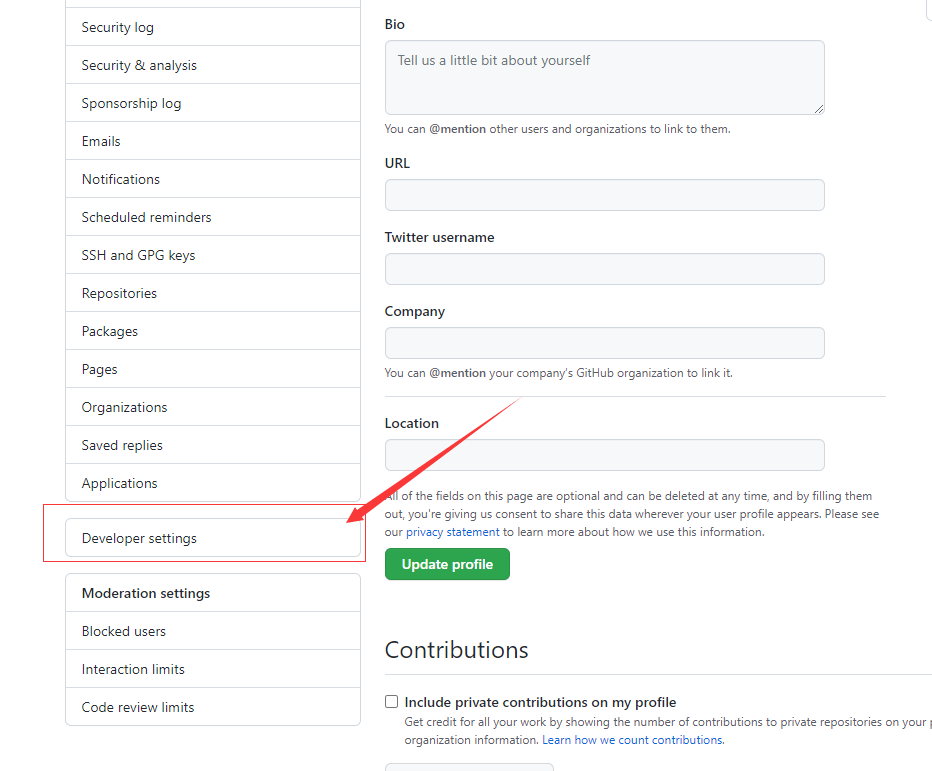Screen dimensions: 932x771
Task: Open Learn how we count contributions link
Action: (632, 740)
